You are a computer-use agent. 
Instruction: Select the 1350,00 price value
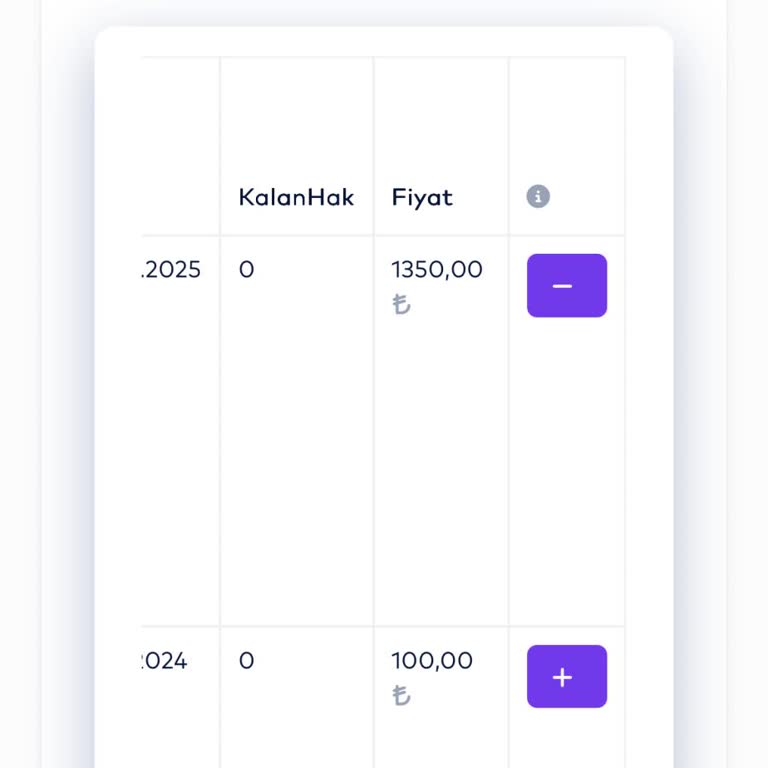[x=437, y=270]
